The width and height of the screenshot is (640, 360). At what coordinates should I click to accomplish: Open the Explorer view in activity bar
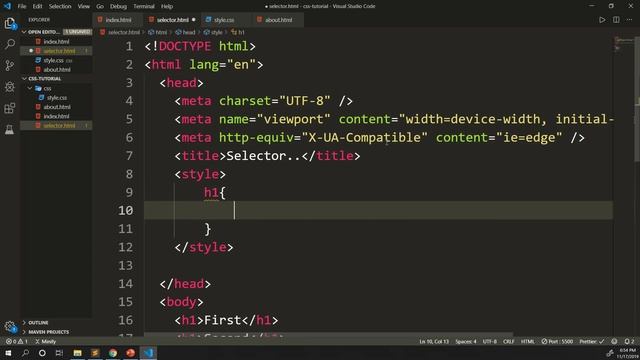coord(10,23)
